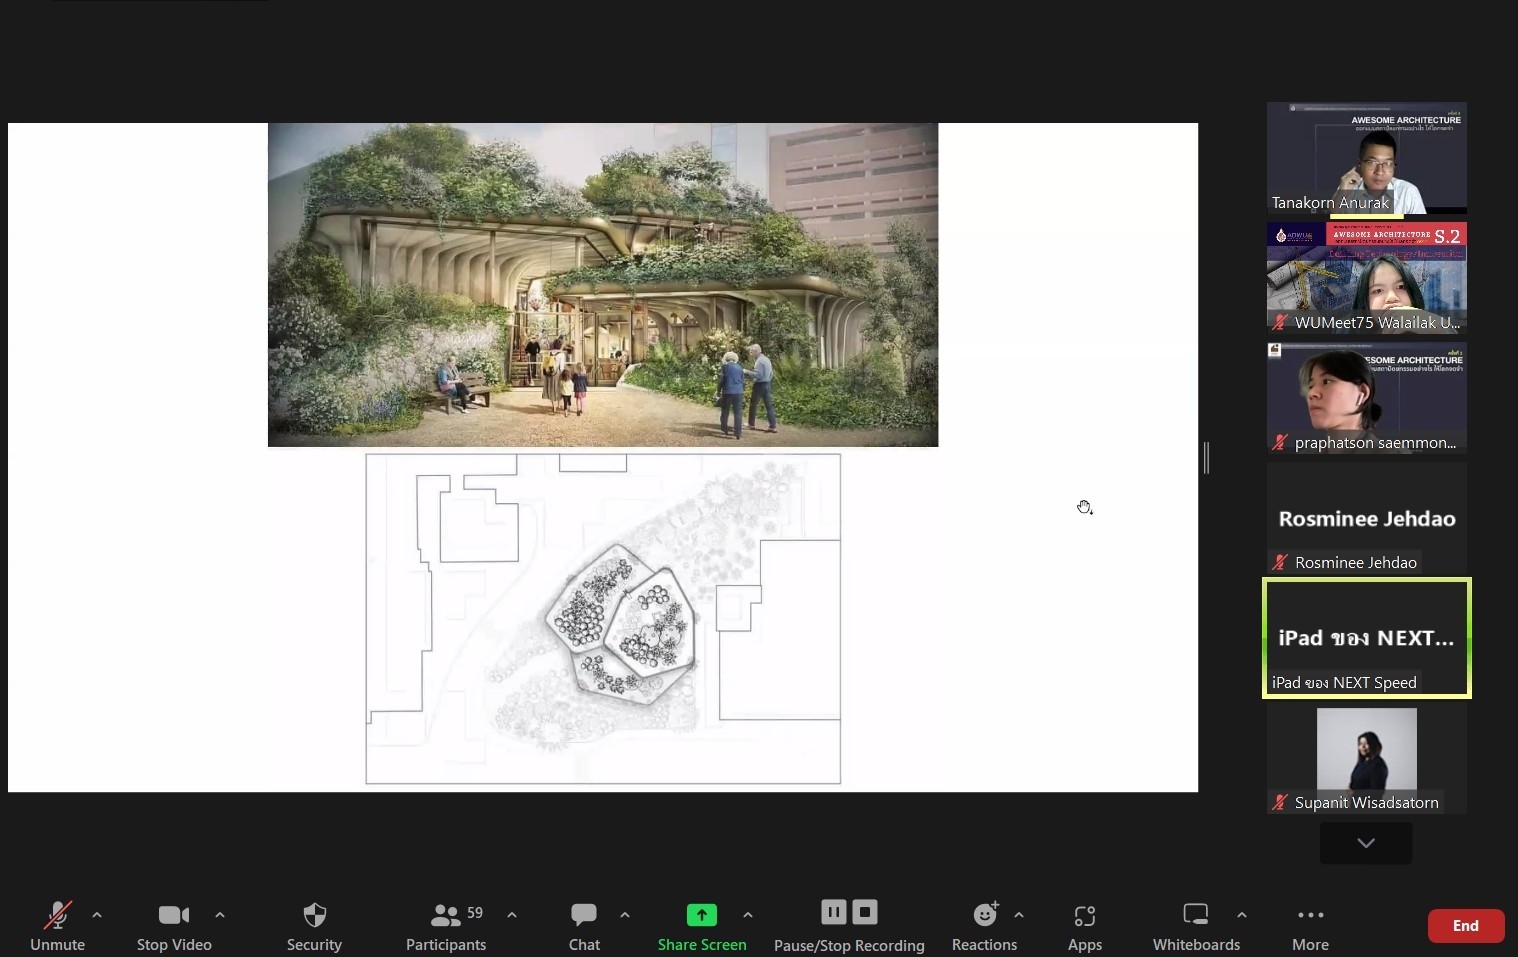Open the Apps panel
Screen dimensions: 1518x957
click(x=1084, y=926)
